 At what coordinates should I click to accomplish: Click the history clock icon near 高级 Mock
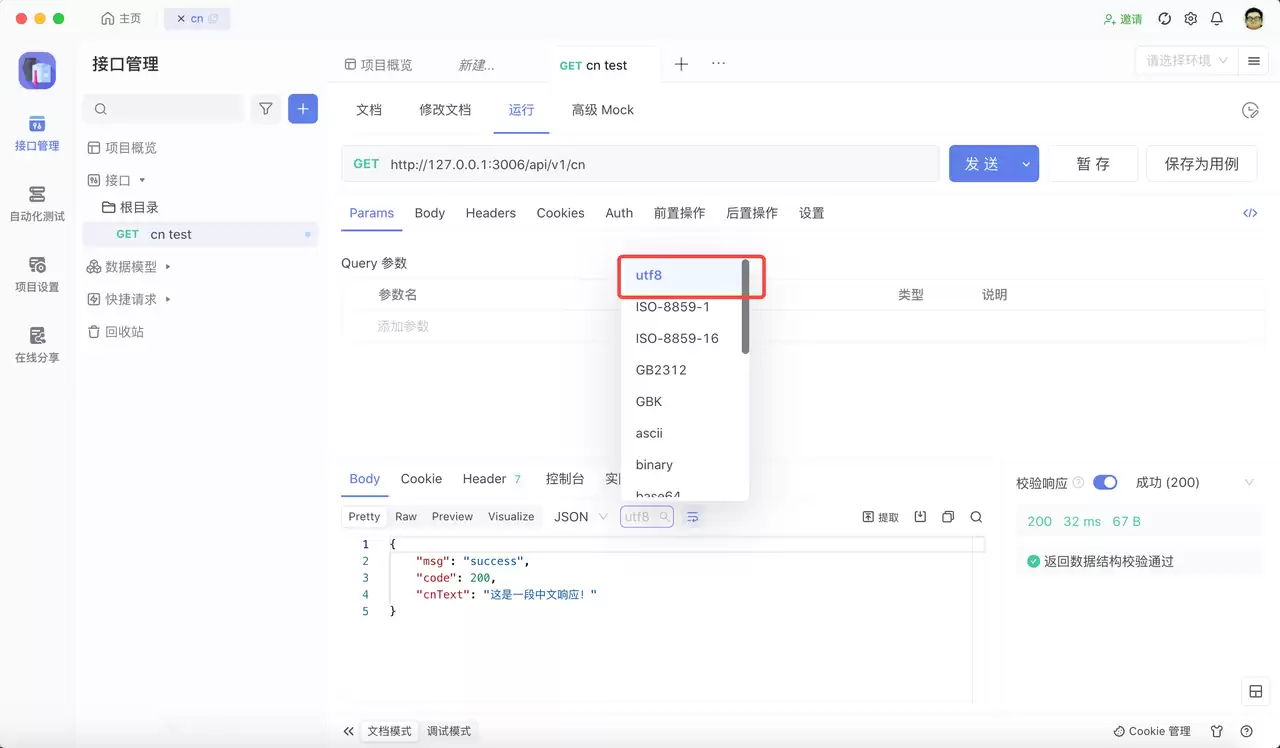(1250, 110)
